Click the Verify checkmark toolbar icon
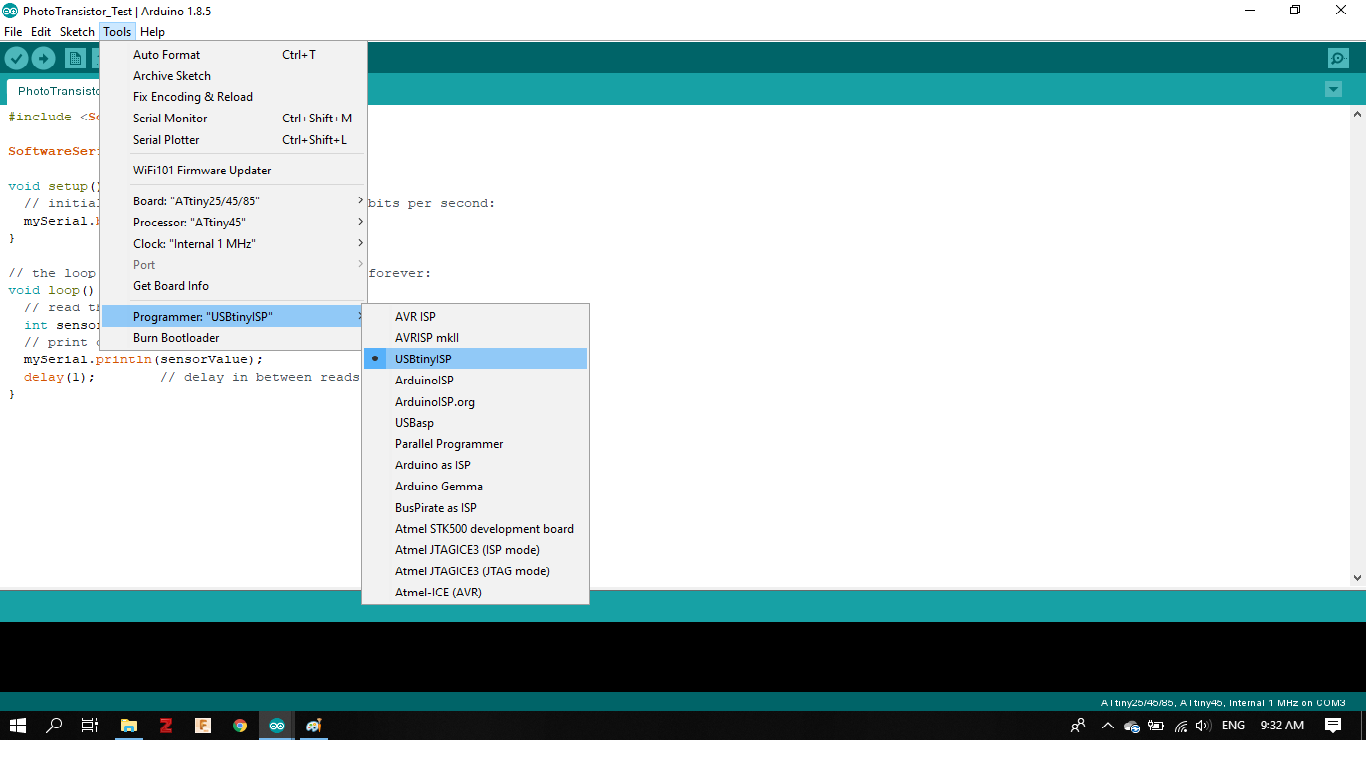Screen dimensions: 1366x768 tap(16, 58)
